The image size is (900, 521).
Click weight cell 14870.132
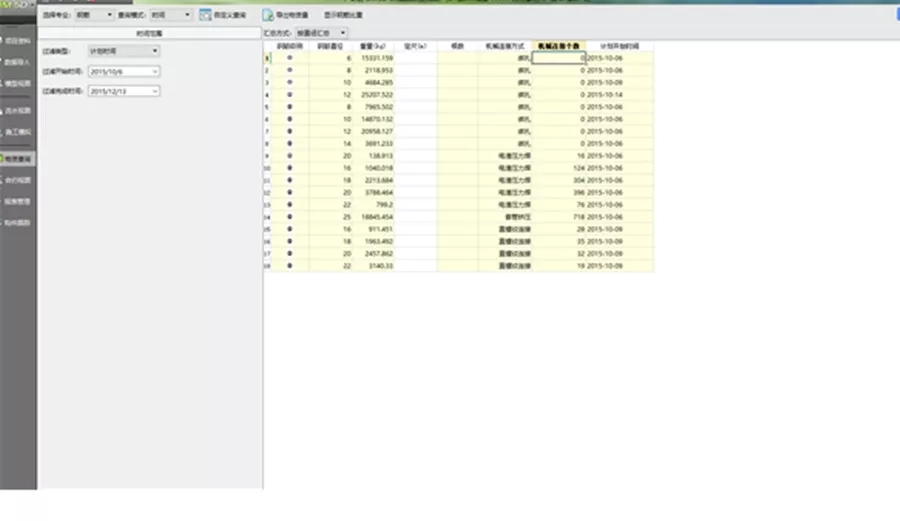[373, 119]
